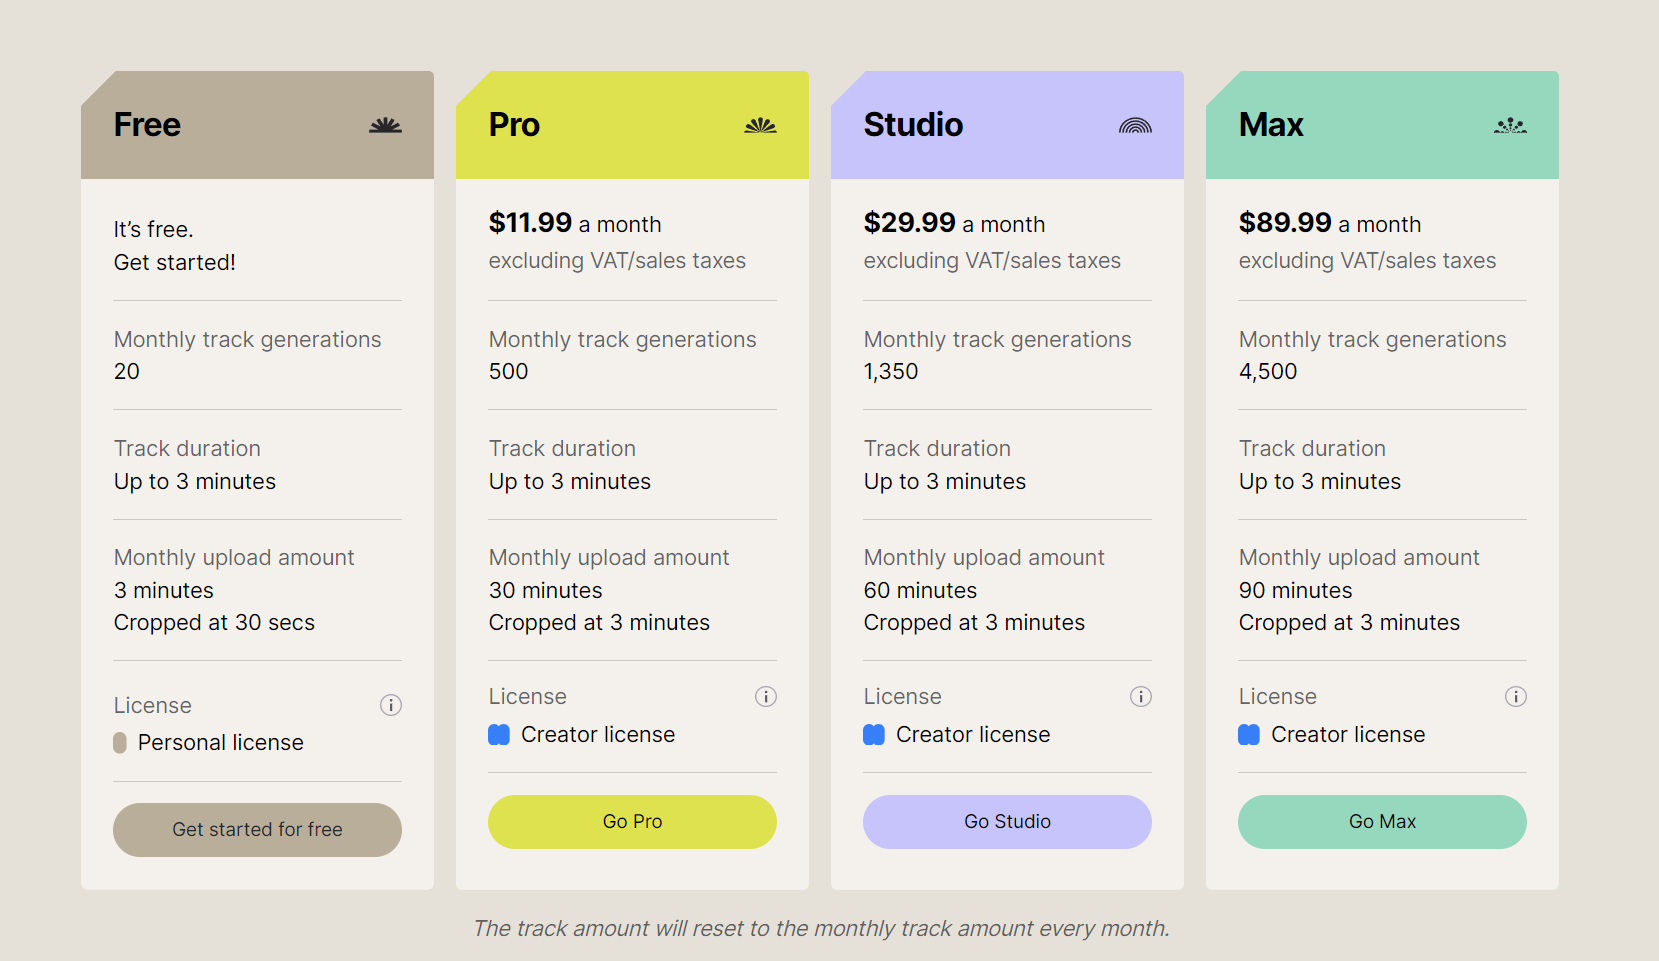This screenshot has width=1659, height=961.
Task: Click the $89.99 a month Max price
Action: coord(1329,223)
